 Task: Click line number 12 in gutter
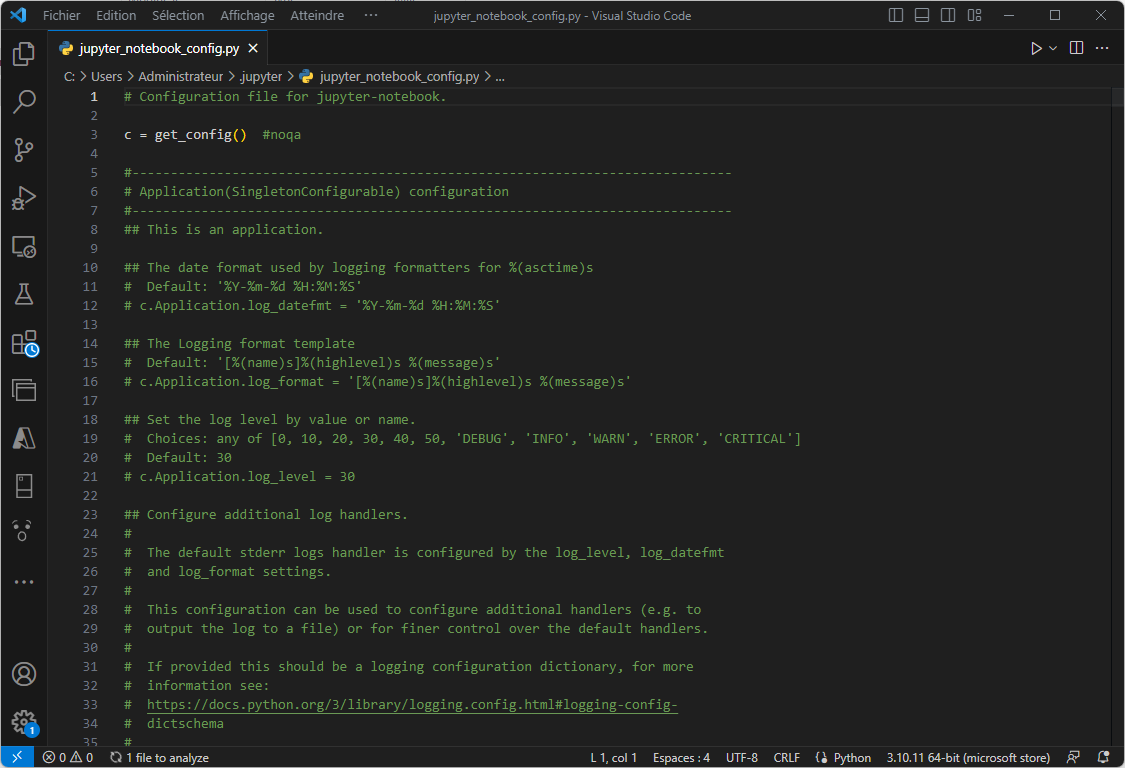90,306
